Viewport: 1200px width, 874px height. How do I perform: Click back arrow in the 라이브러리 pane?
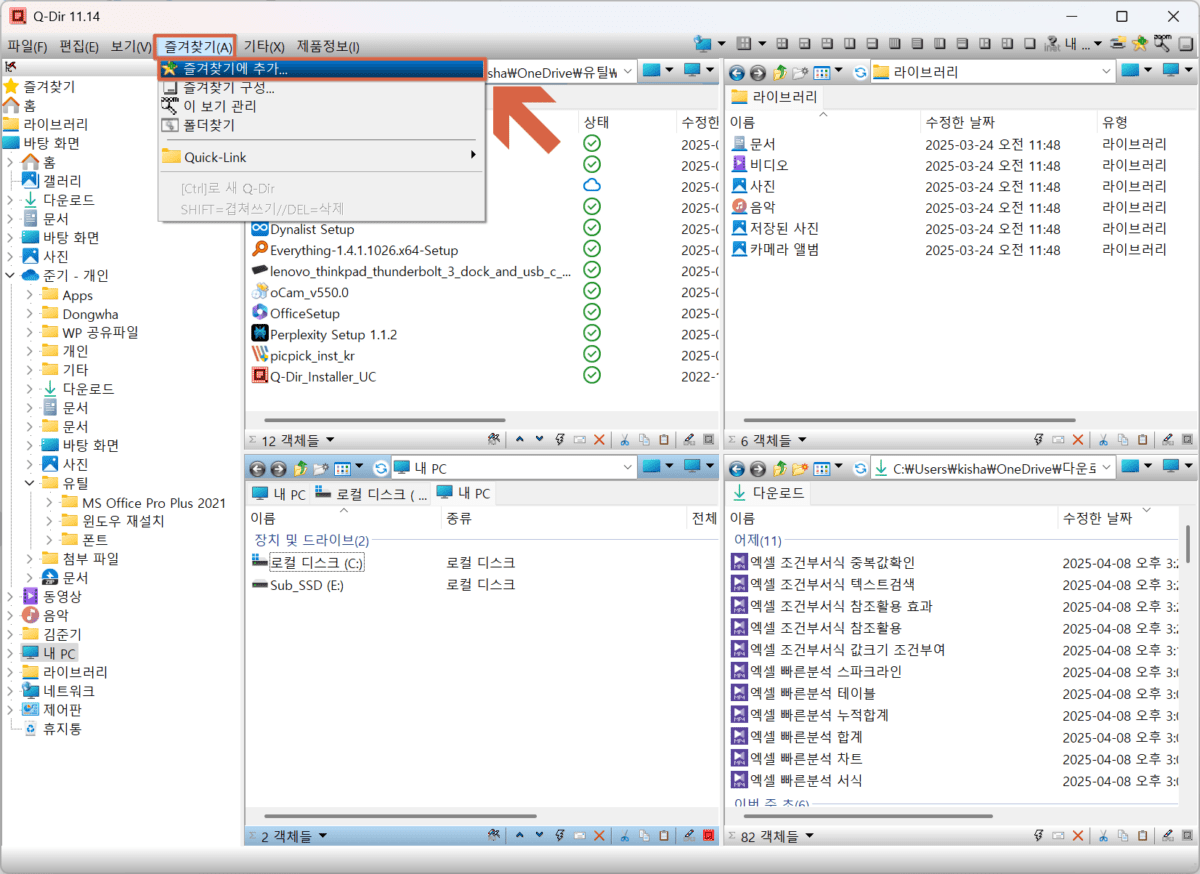737,72
